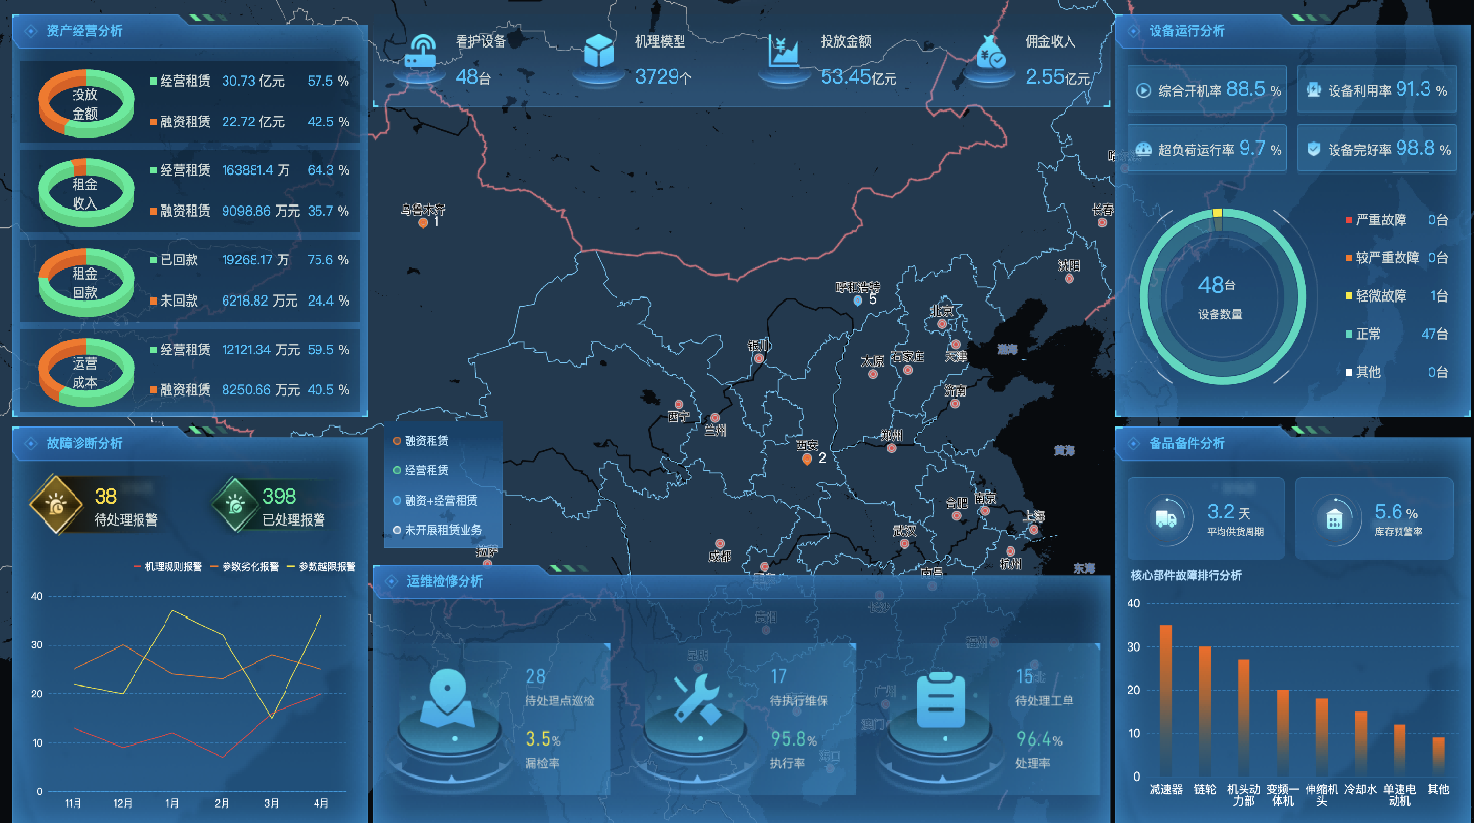Select the 待处理点巡检 map pin icon
Image resolution: width=1475 pixels, height=823 pixels.
[447, 698]
